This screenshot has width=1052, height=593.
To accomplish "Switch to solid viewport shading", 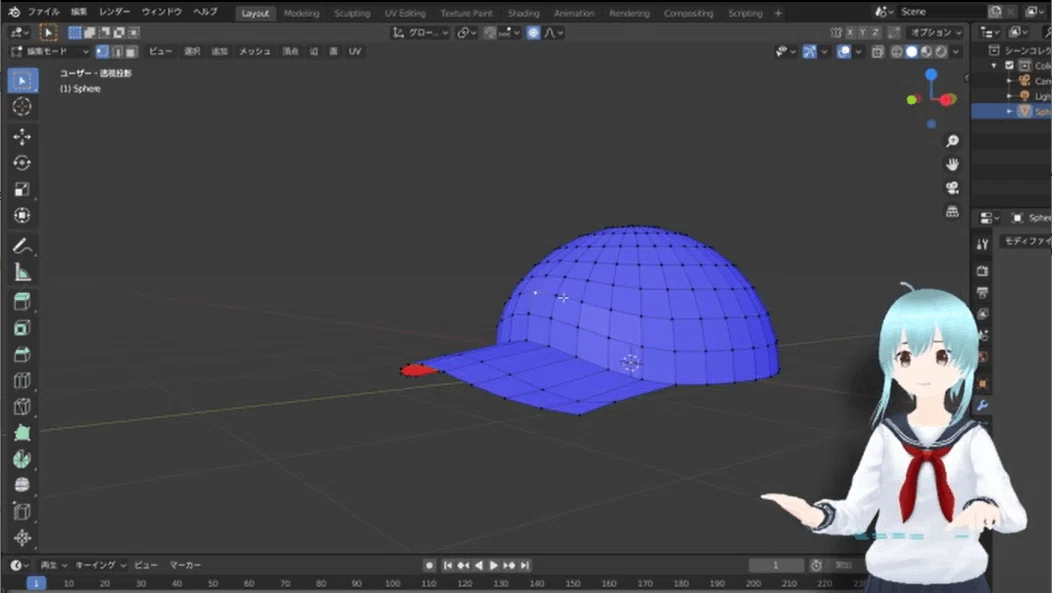I will tap(911, 52).
